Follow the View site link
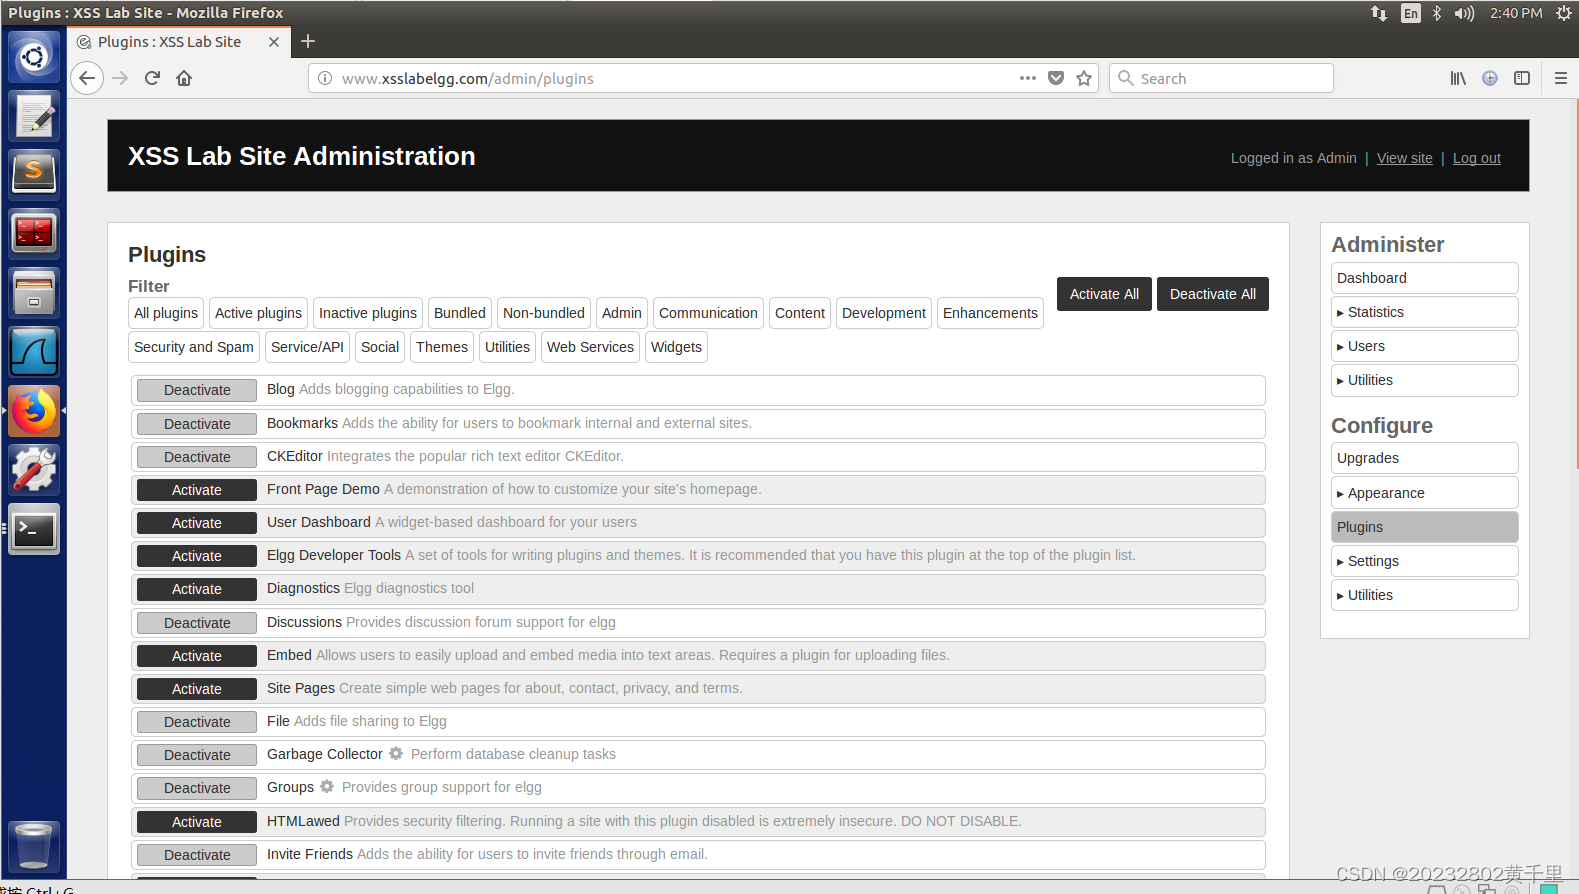The height and width of the screenshot is (894, 1579). click(x=1405, y=158)
